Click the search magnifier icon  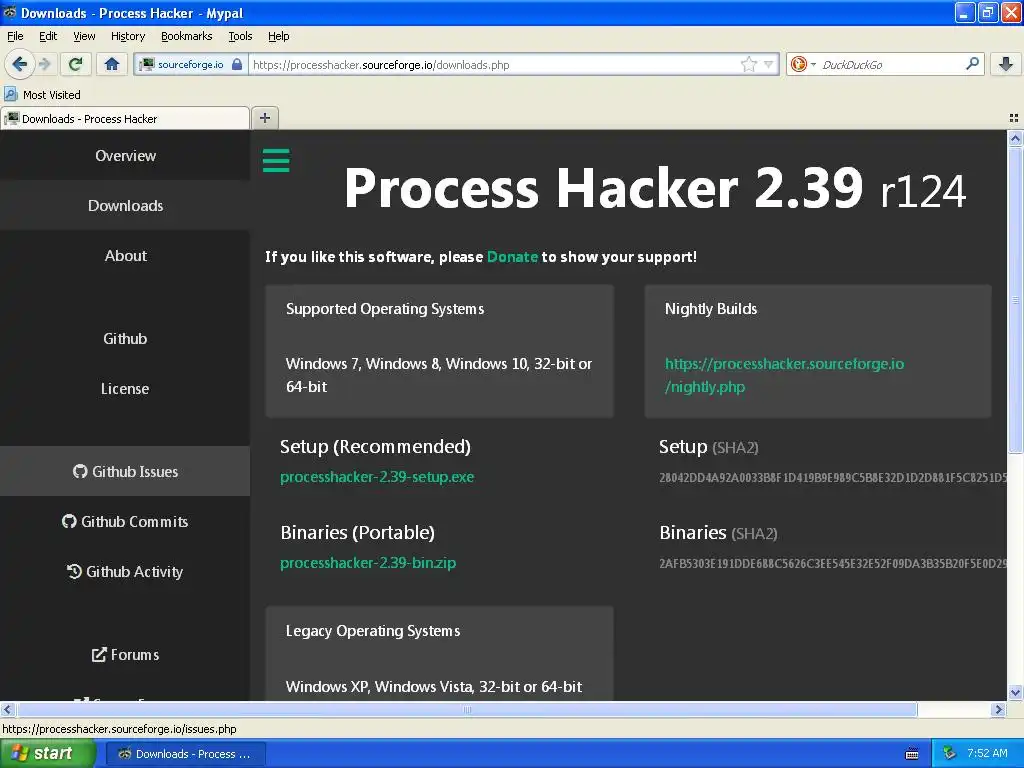(972, 64)
